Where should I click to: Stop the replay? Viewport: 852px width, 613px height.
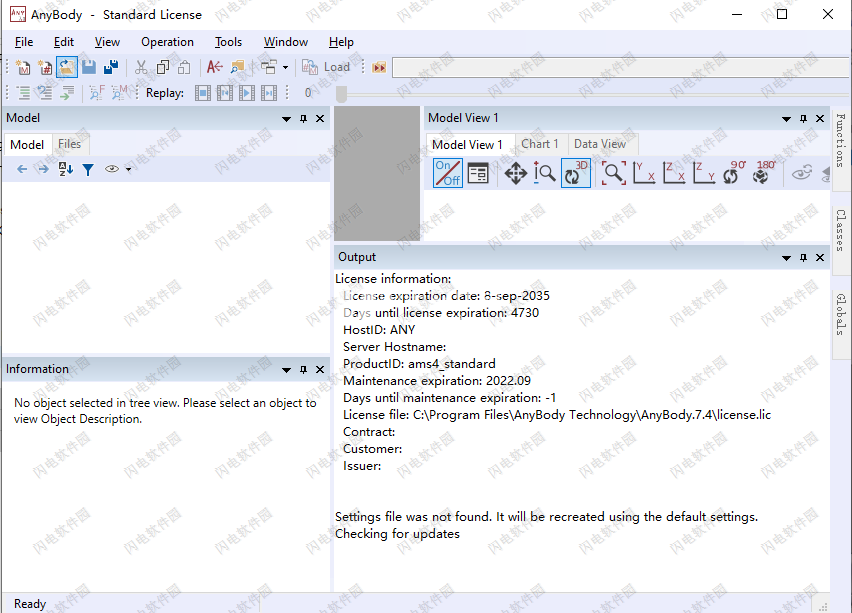coord(203,93)
